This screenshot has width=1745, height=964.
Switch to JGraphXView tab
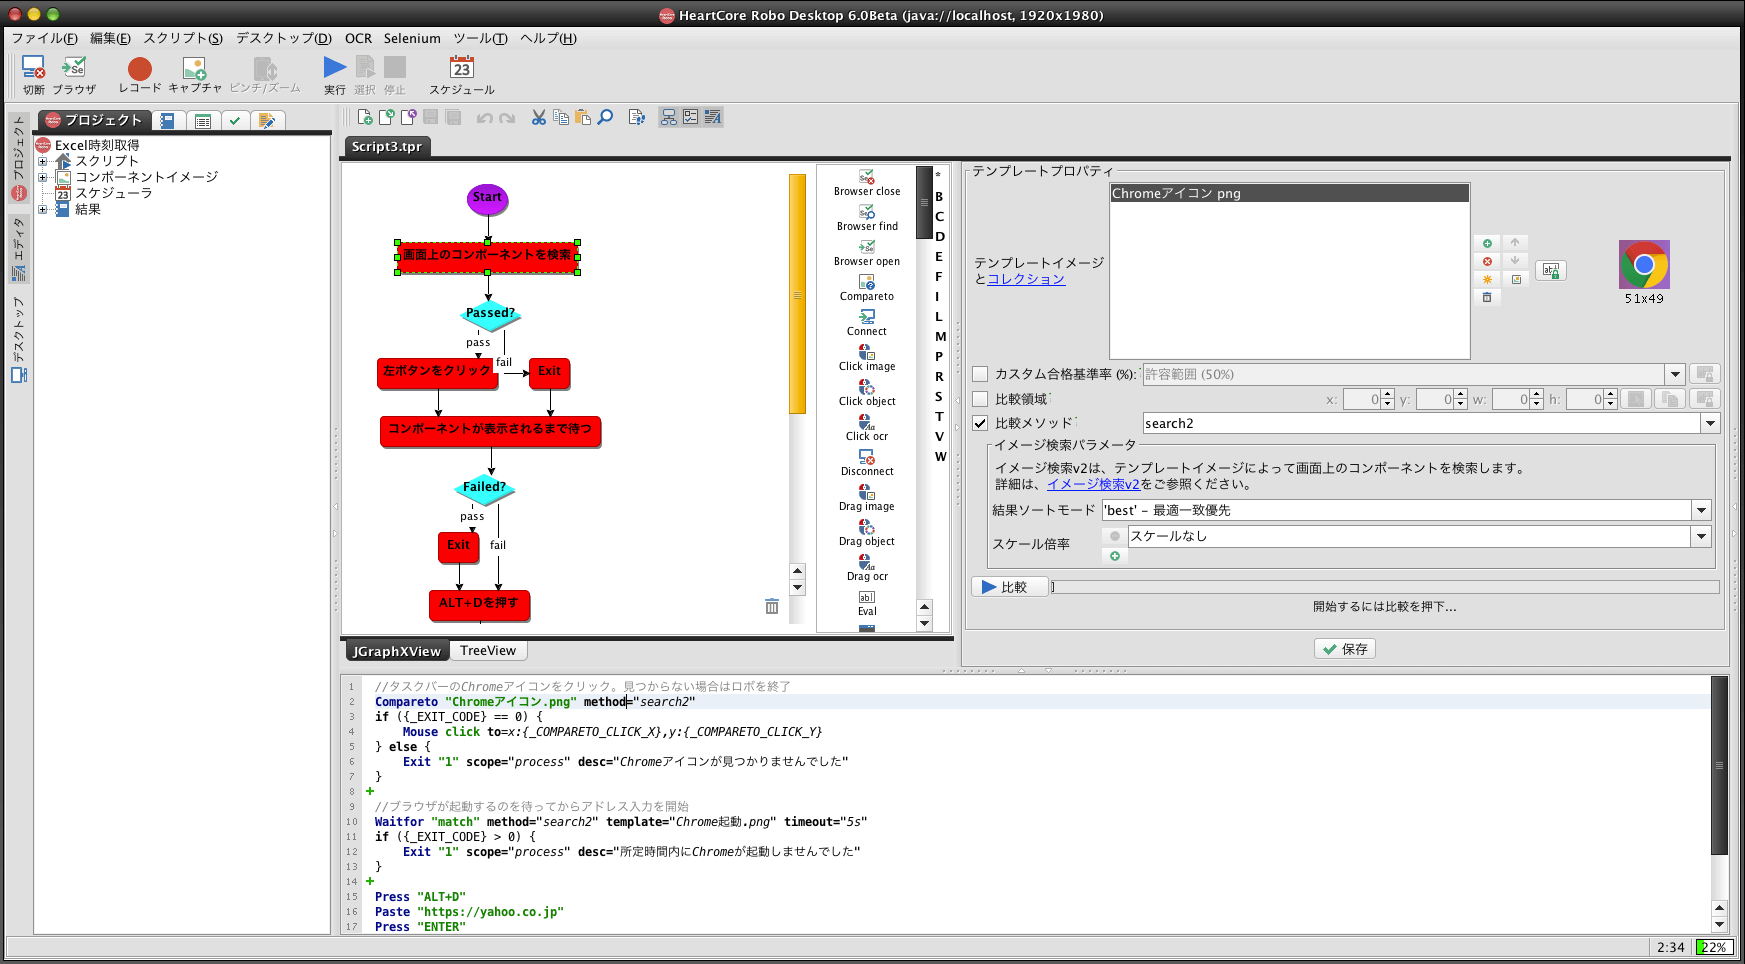[397, 651]
